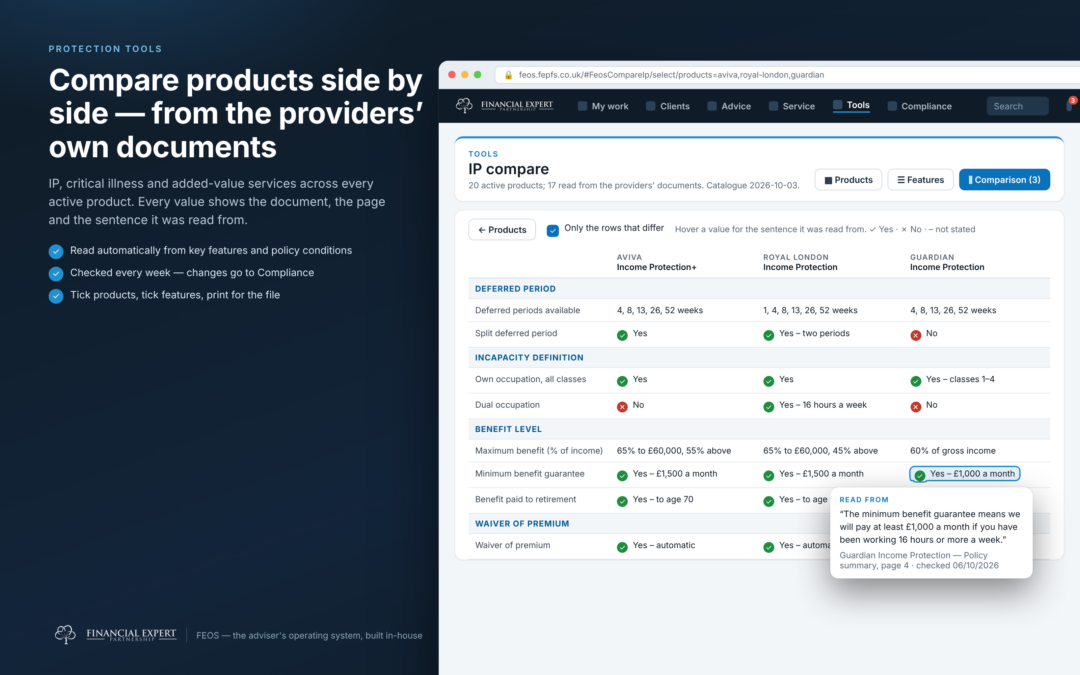Screen dimensions: 1080x675
Task: Open the Clients menu
Action: point(667,106)
